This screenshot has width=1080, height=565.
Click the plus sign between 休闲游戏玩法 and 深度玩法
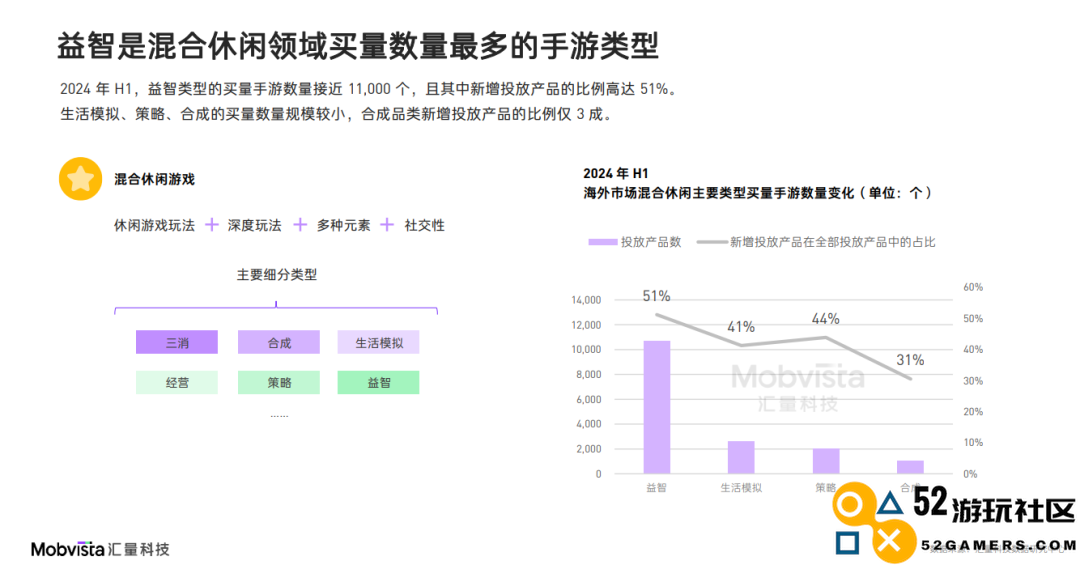[x=212, y=225]
